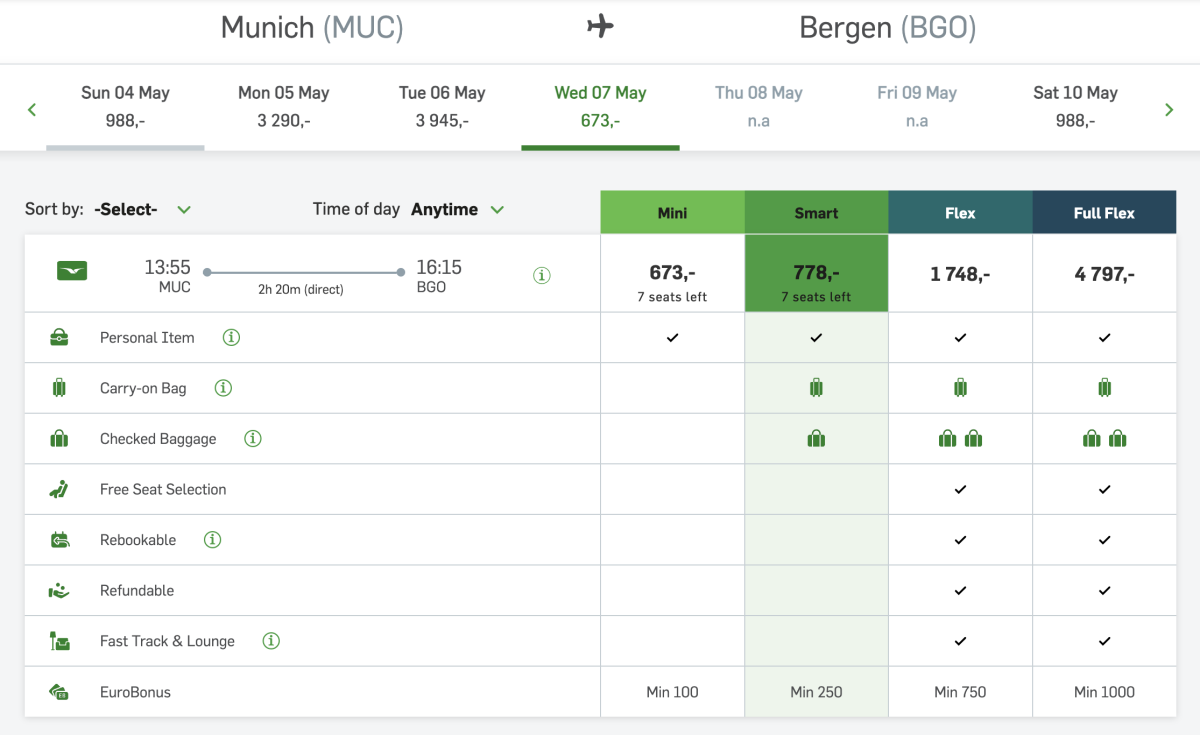1200x735 pixels.
Task: Pick the Flex fare 1 748,-
Action: click(x=960, y=274)
